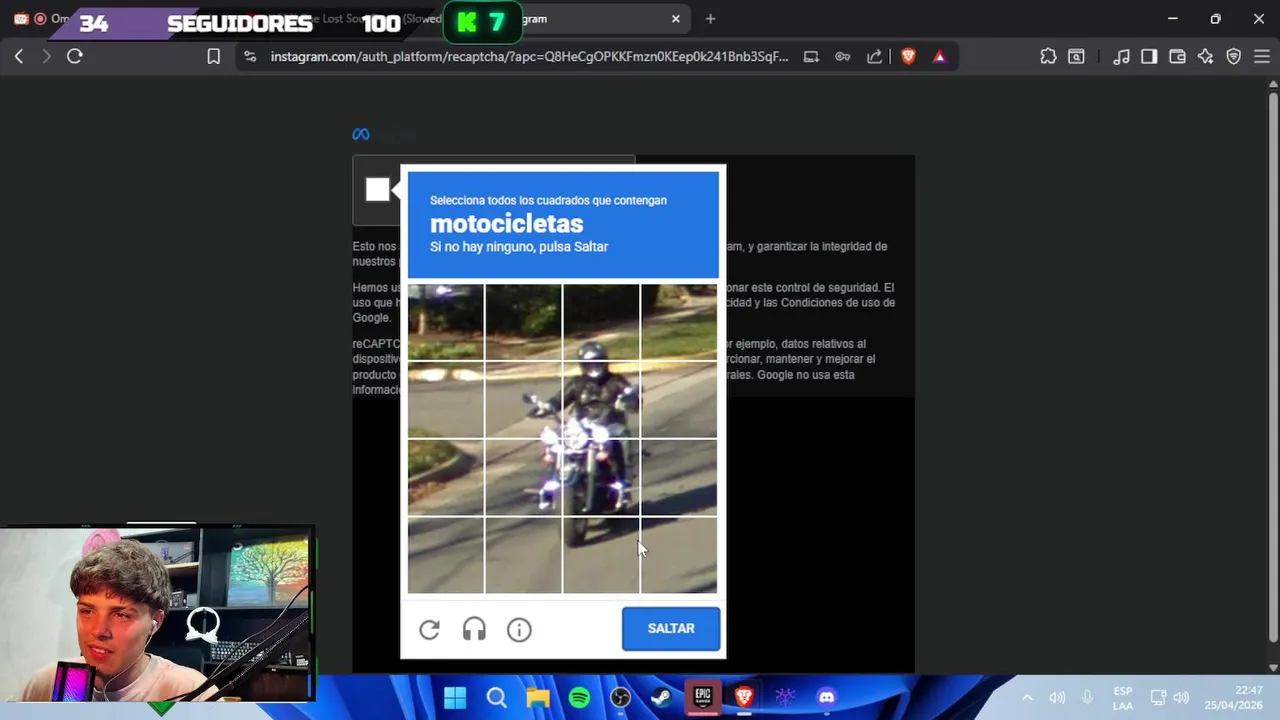Click the browser page vertical scrollbar
The height and width of the screenshot is (720, 1280).
tap(1273, 365)
